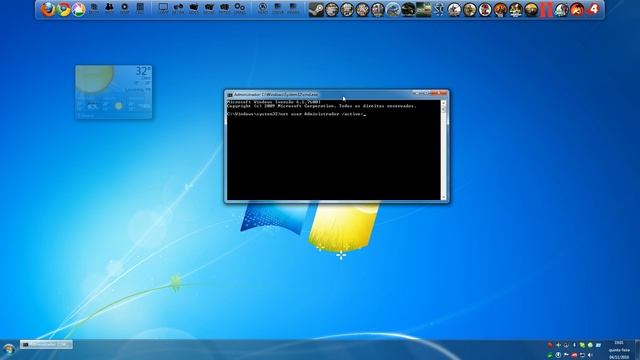Open Google Chrome from the dock
Viewport: 640px width, 360px height.
point(64,9)
